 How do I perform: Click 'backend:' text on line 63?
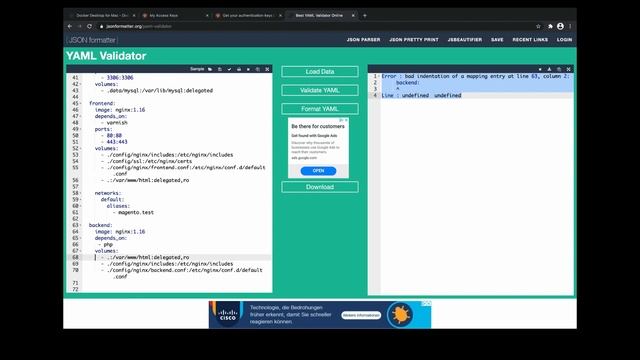point(100,225)
